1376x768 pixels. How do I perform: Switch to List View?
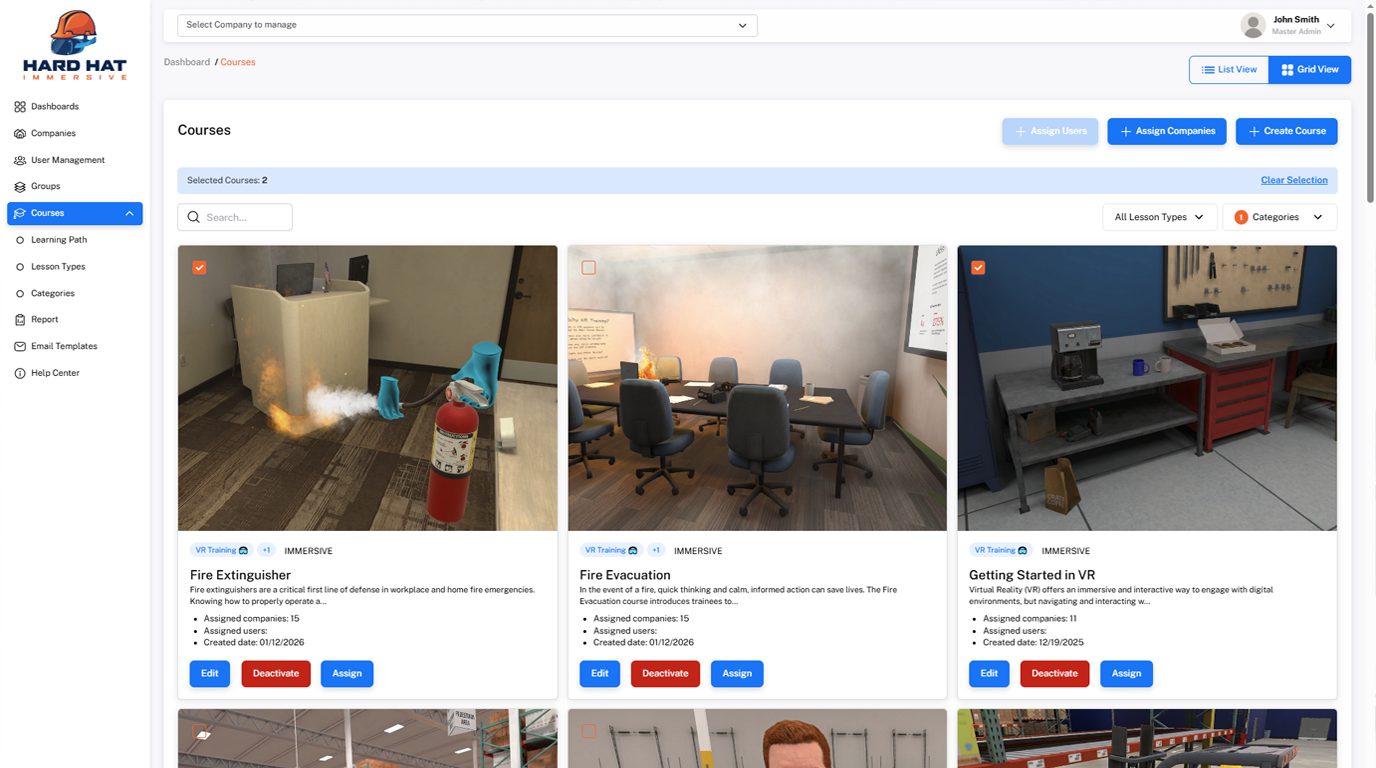[1229, 70]
